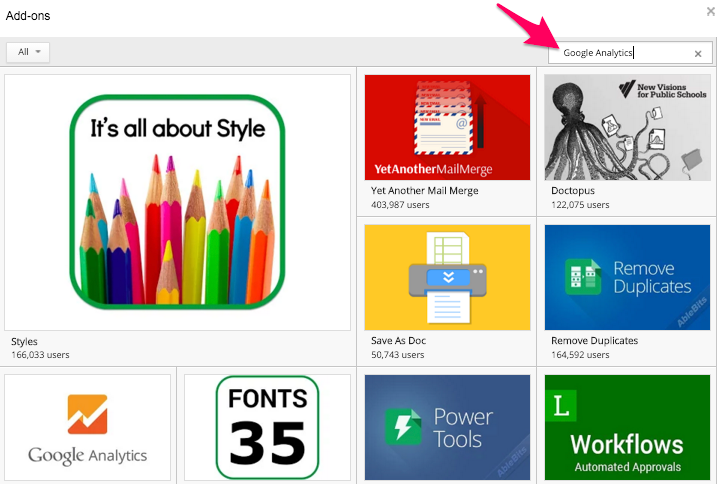Open the Workflows Automated Approvals tile

[x=627, y=428]
